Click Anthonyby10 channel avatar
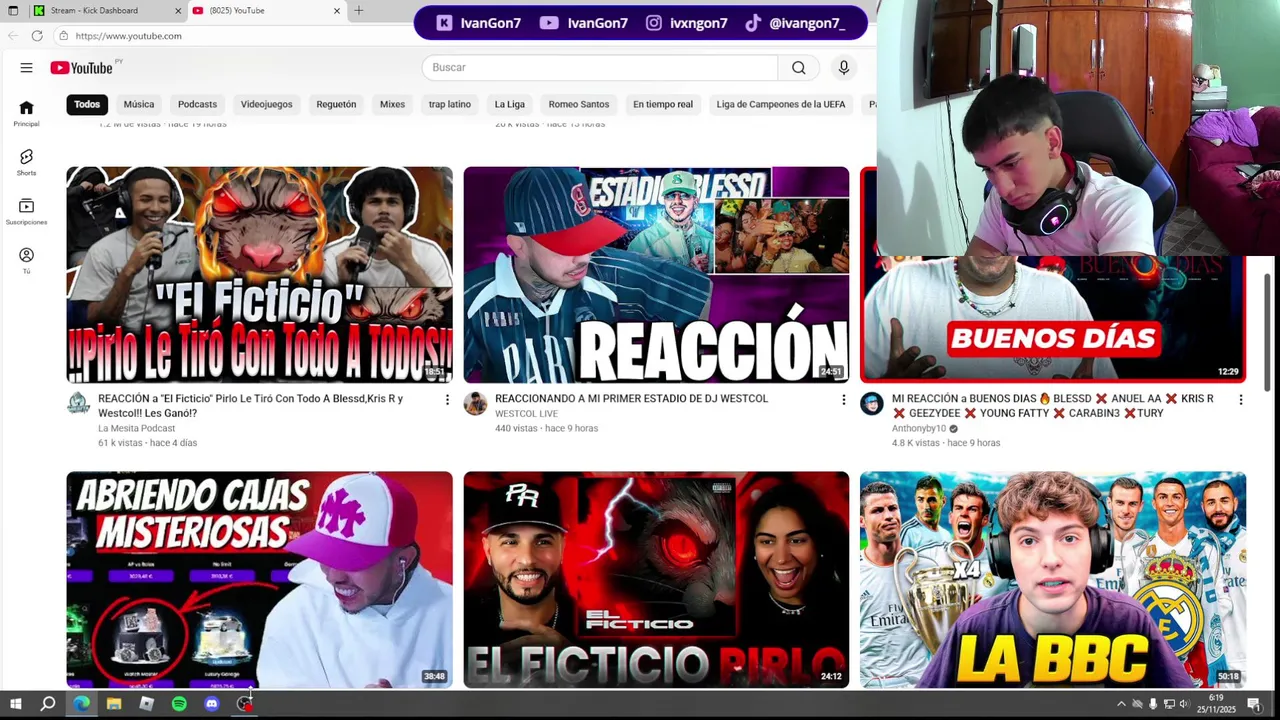 (x=872, y=403)
